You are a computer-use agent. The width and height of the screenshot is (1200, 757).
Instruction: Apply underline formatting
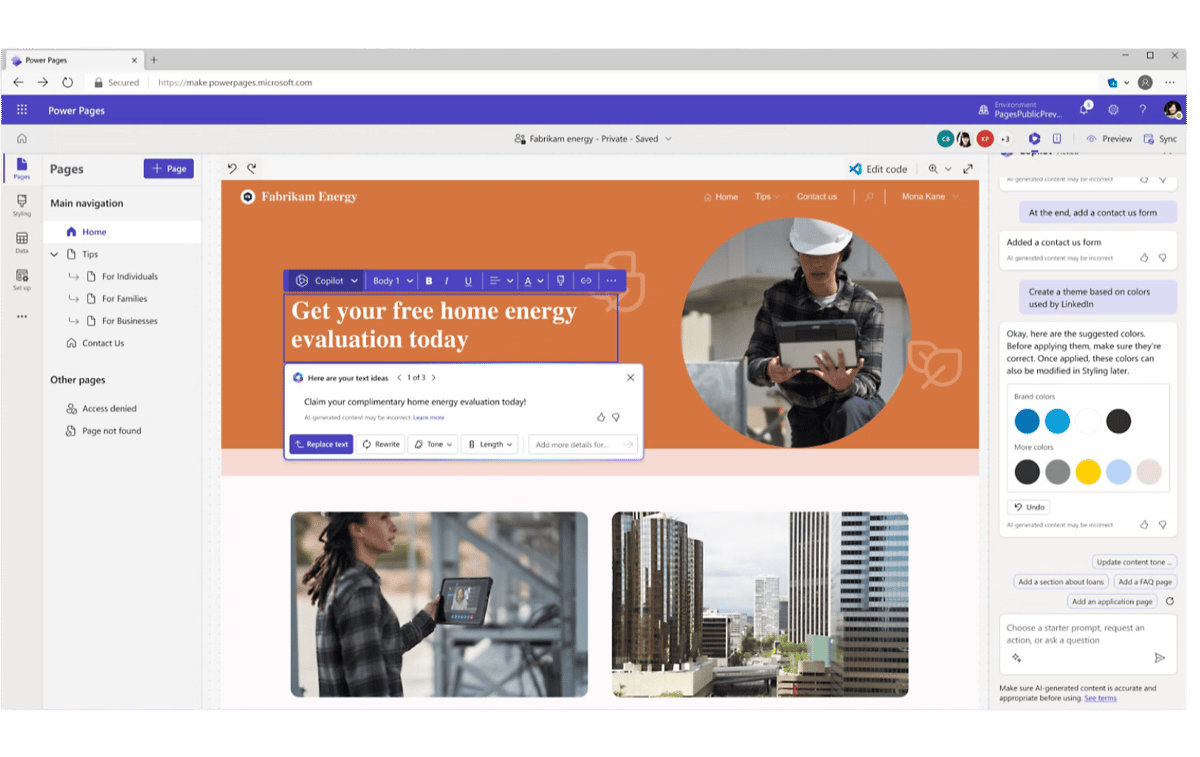tap(468, 281)
